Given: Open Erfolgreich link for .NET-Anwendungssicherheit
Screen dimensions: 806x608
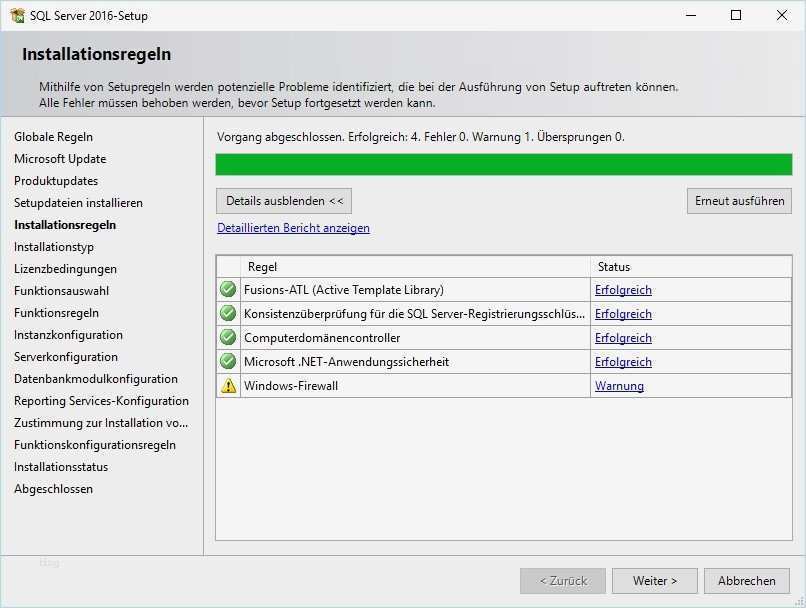Looking at the screenshot, I should click(623, 362).
